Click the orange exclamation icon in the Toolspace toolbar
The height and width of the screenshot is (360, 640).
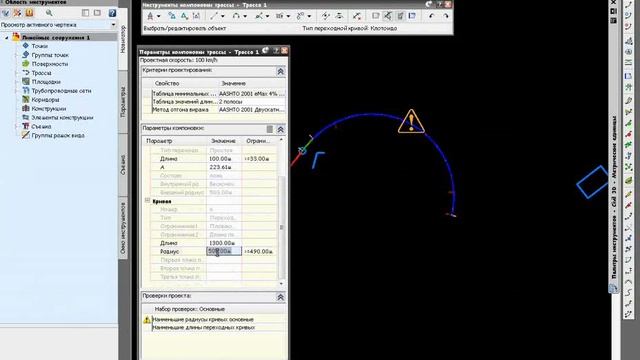[x=29, y=13]
